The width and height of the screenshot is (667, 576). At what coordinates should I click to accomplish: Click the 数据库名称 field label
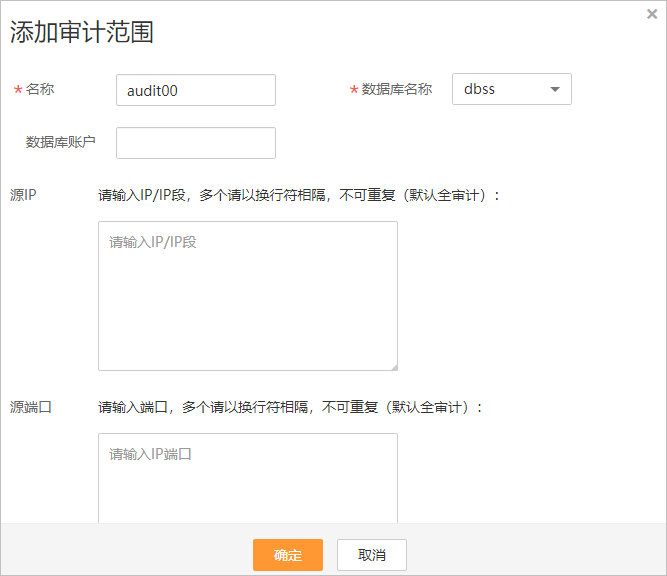pos(397,89)
